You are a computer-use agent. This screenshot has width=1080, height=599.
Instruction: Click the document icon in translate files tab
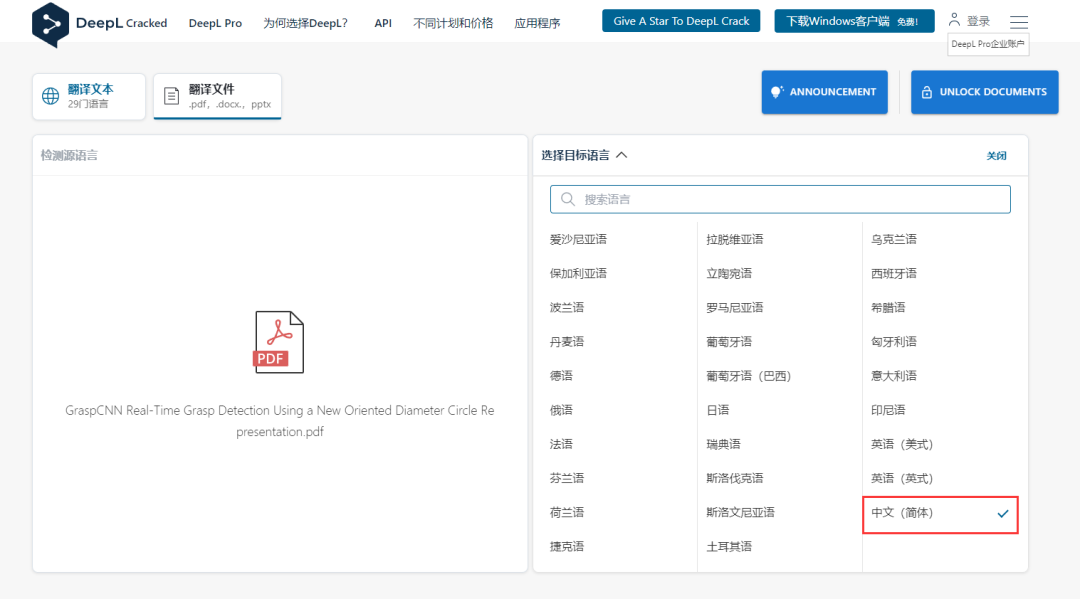point(172,96)
